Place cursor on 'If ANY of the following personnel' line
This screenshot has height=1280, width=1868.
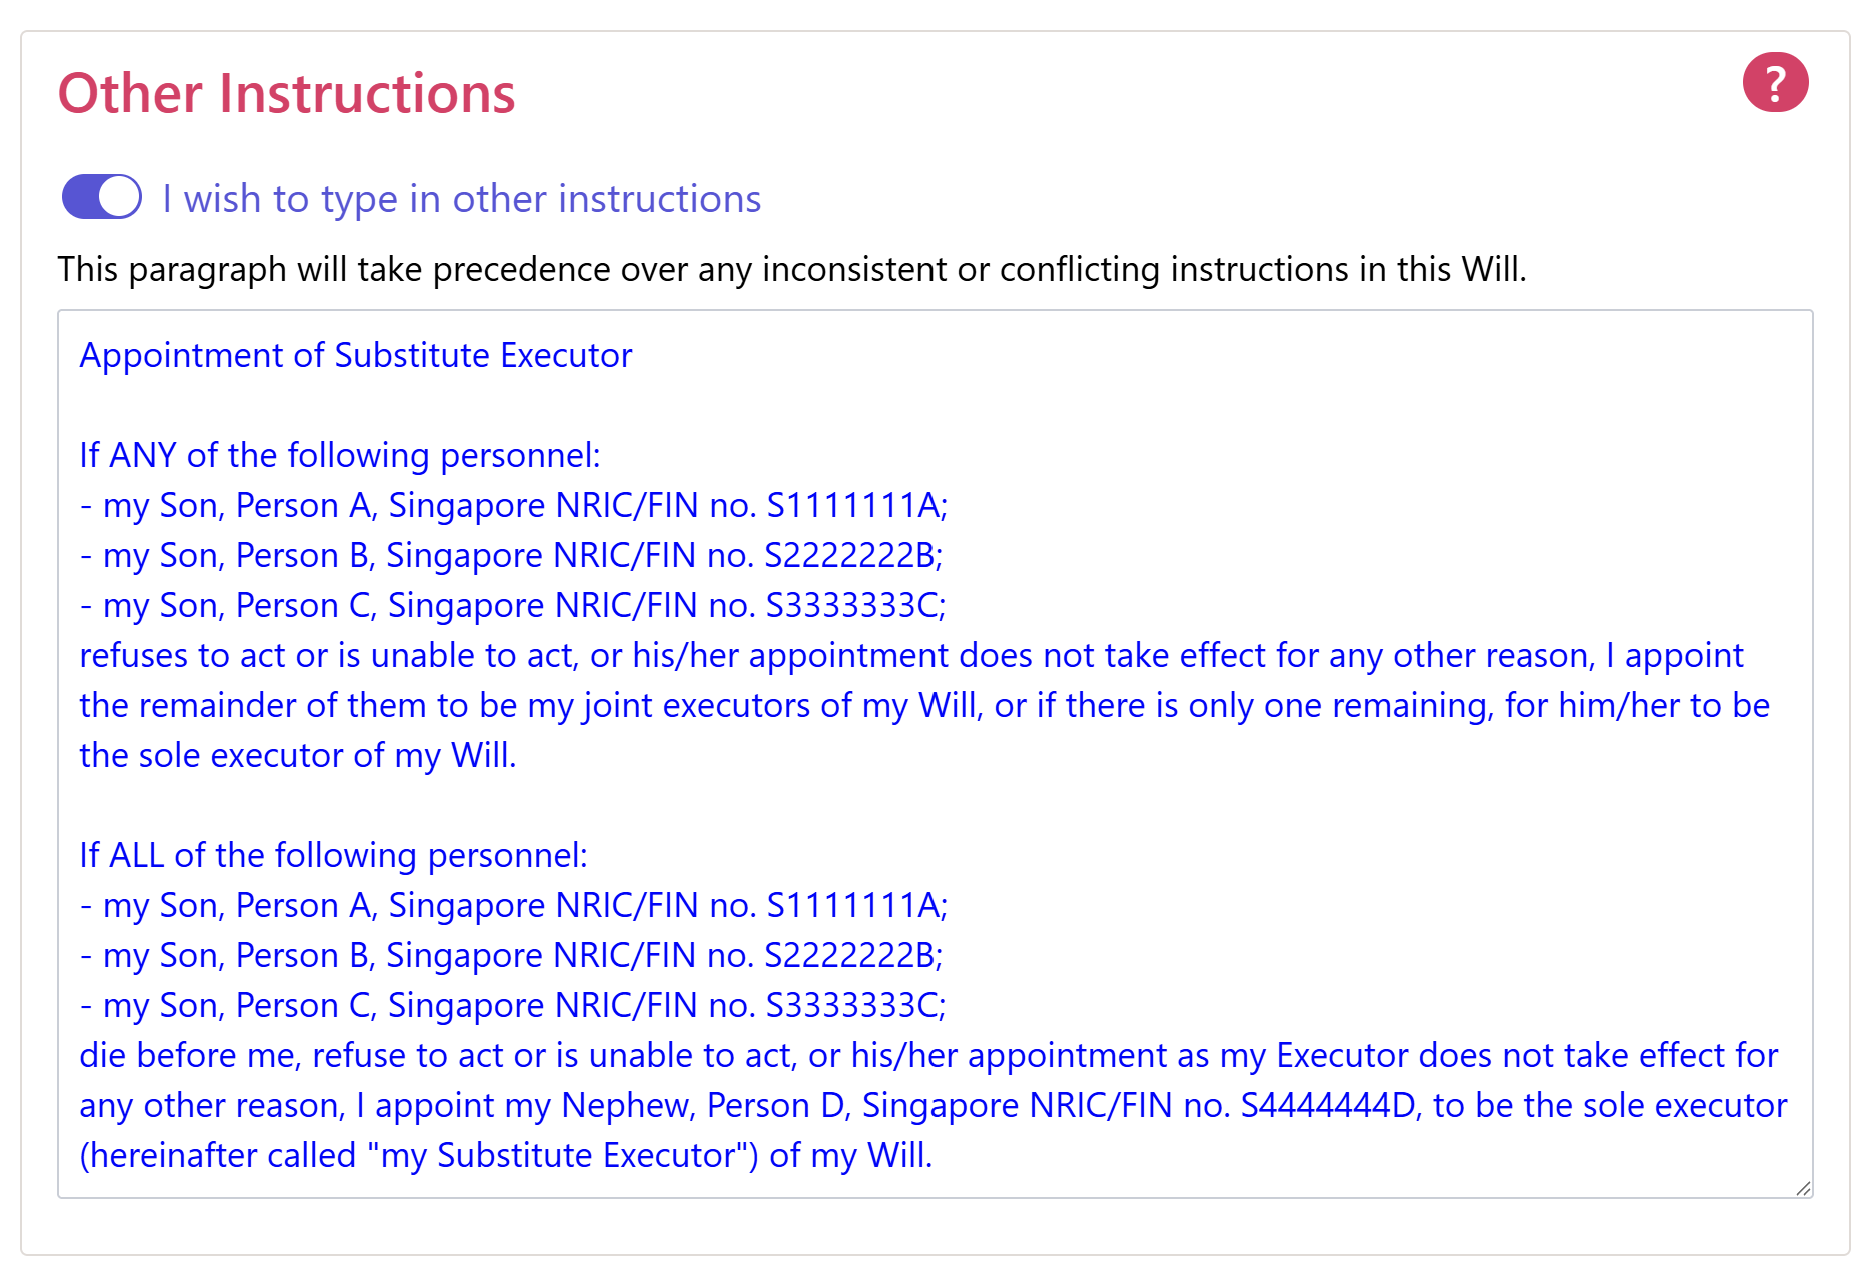pos(340,455)
